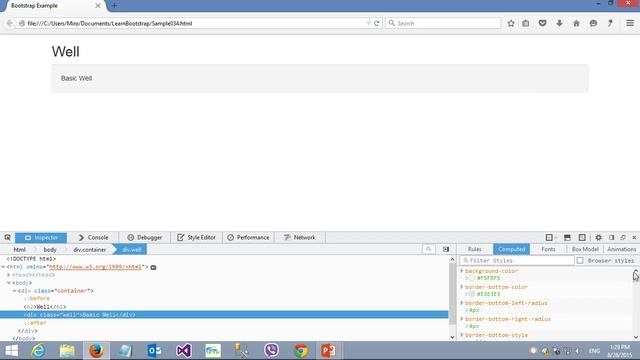This screenshot has width=640, height=360.
Task: Select the ::after pseudo-element line
Action: 35,323
